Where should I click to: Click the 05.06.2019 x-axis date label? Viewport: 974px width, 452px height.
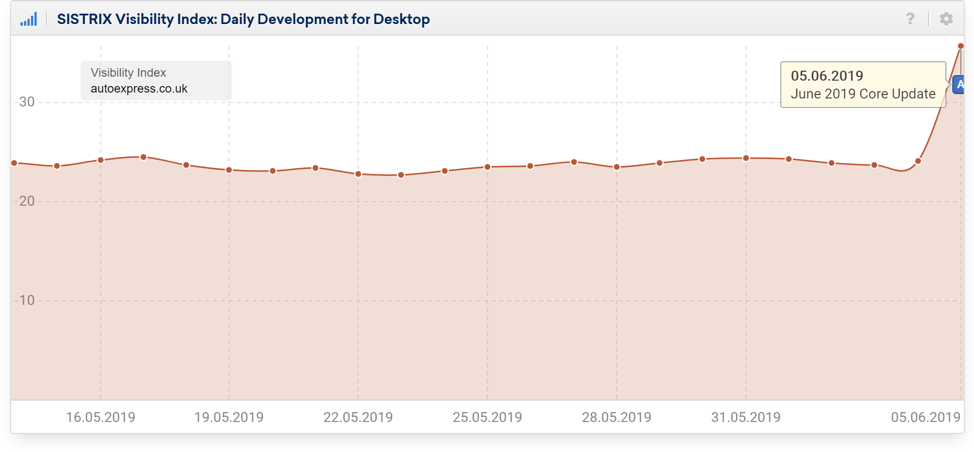click(x=925, y=417)
